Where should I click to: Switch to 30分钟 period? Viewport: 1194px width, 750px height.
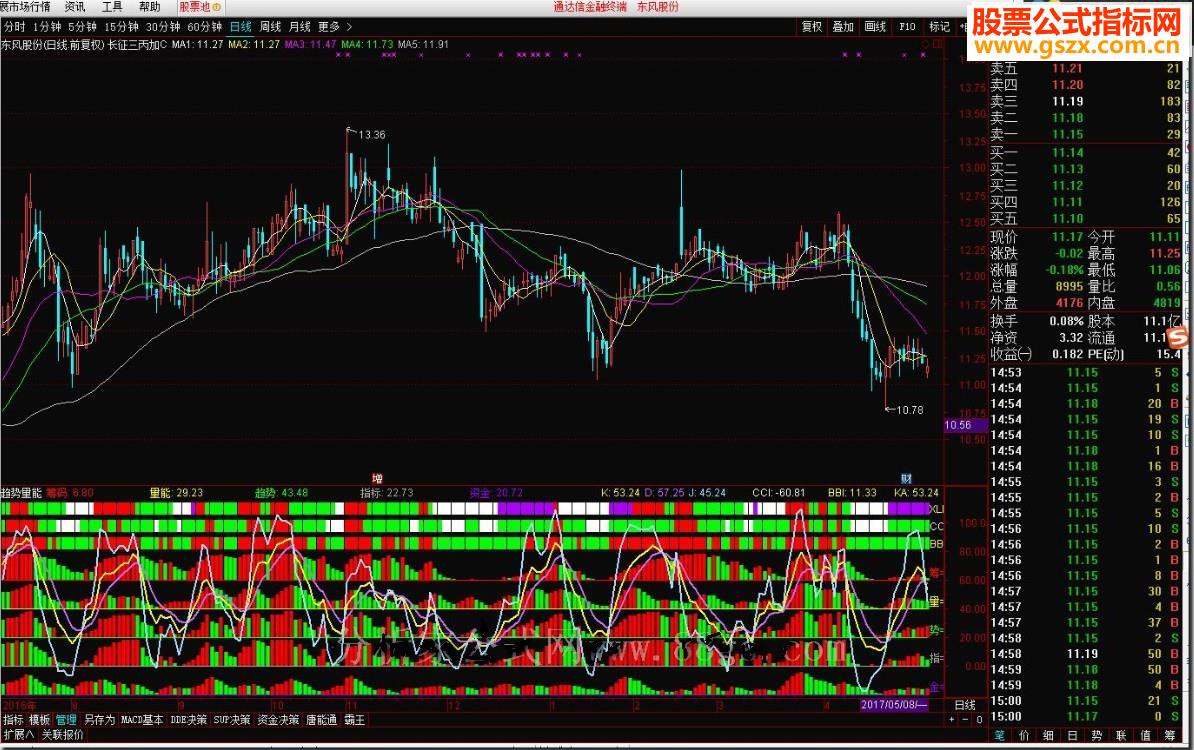tap(163, 27)
